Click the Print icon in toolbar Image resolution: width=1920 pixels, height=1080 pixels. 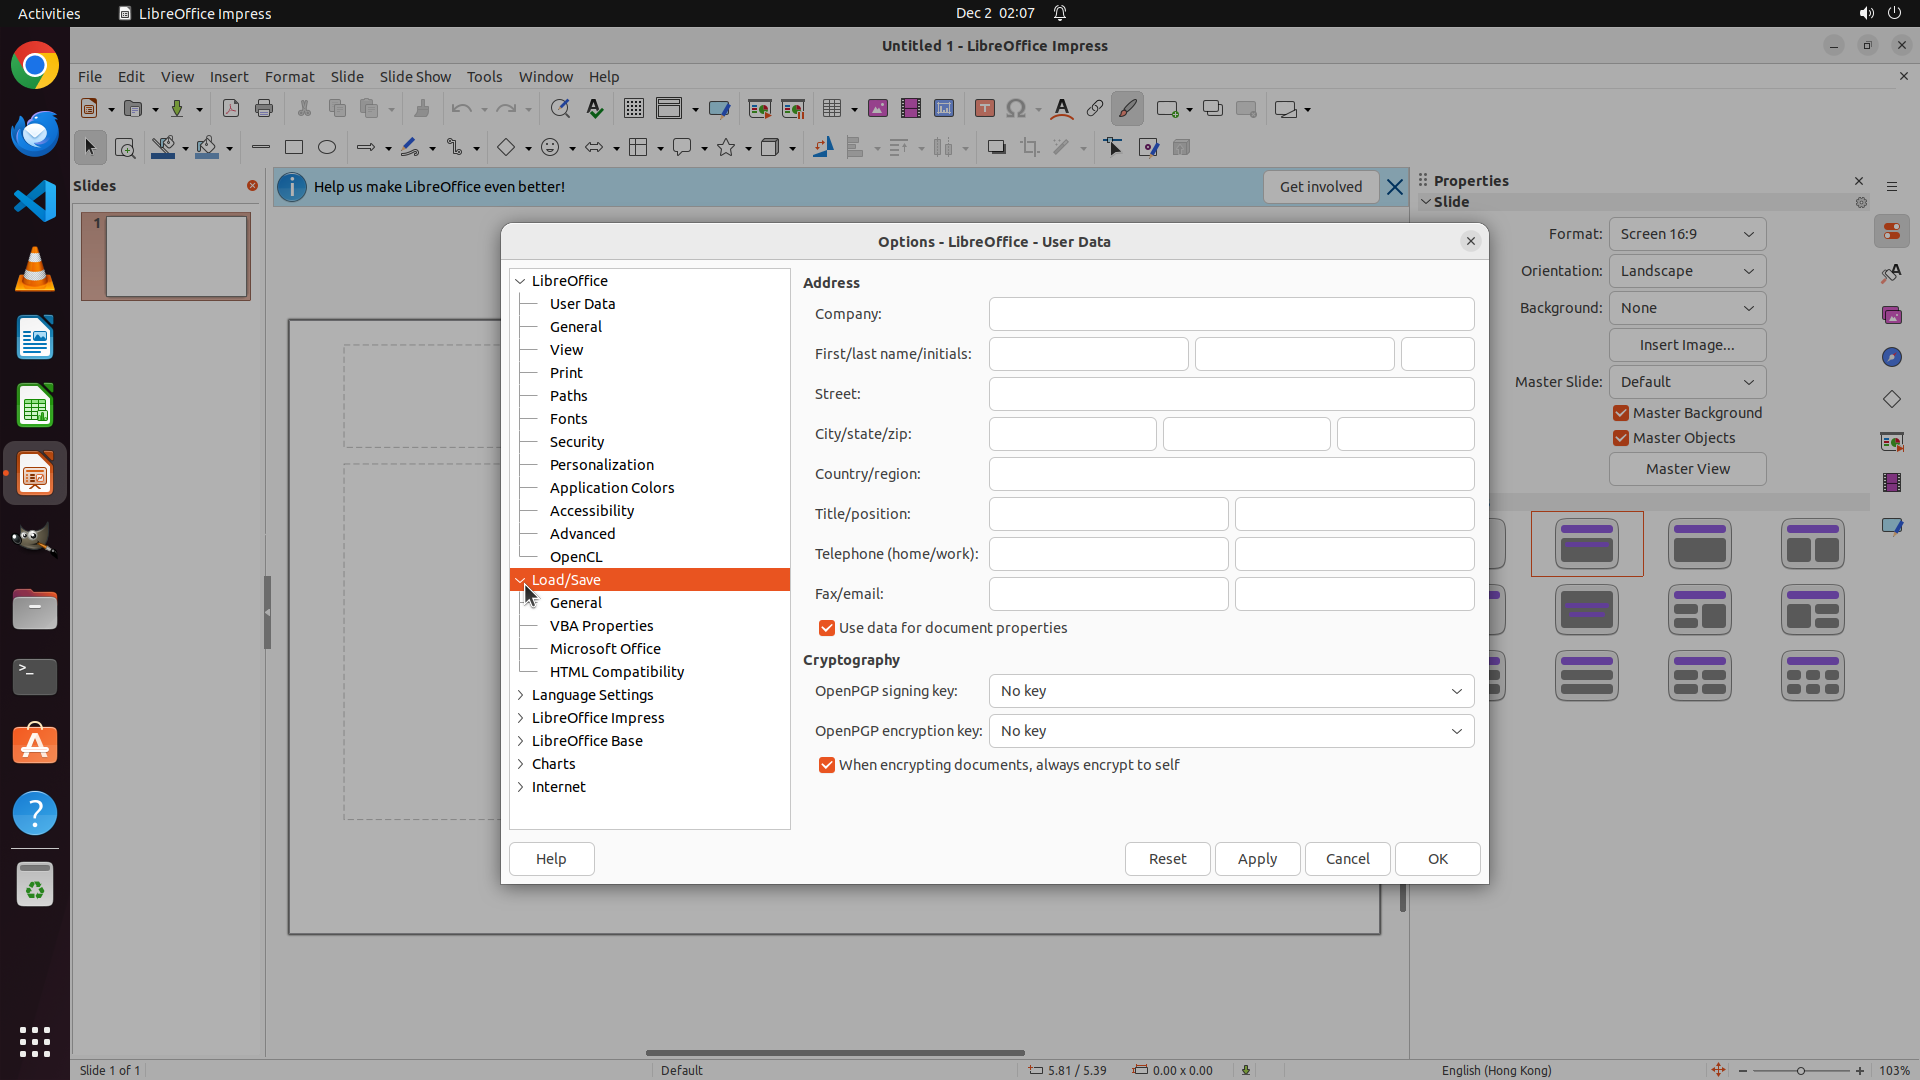click(264, 109)
